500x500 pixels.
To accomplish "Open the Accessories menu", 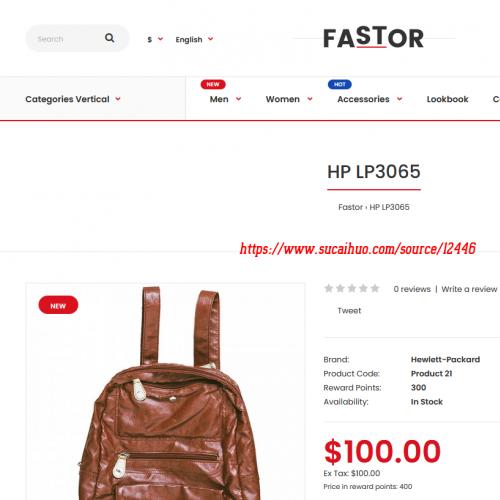I will tap(370, 99).
